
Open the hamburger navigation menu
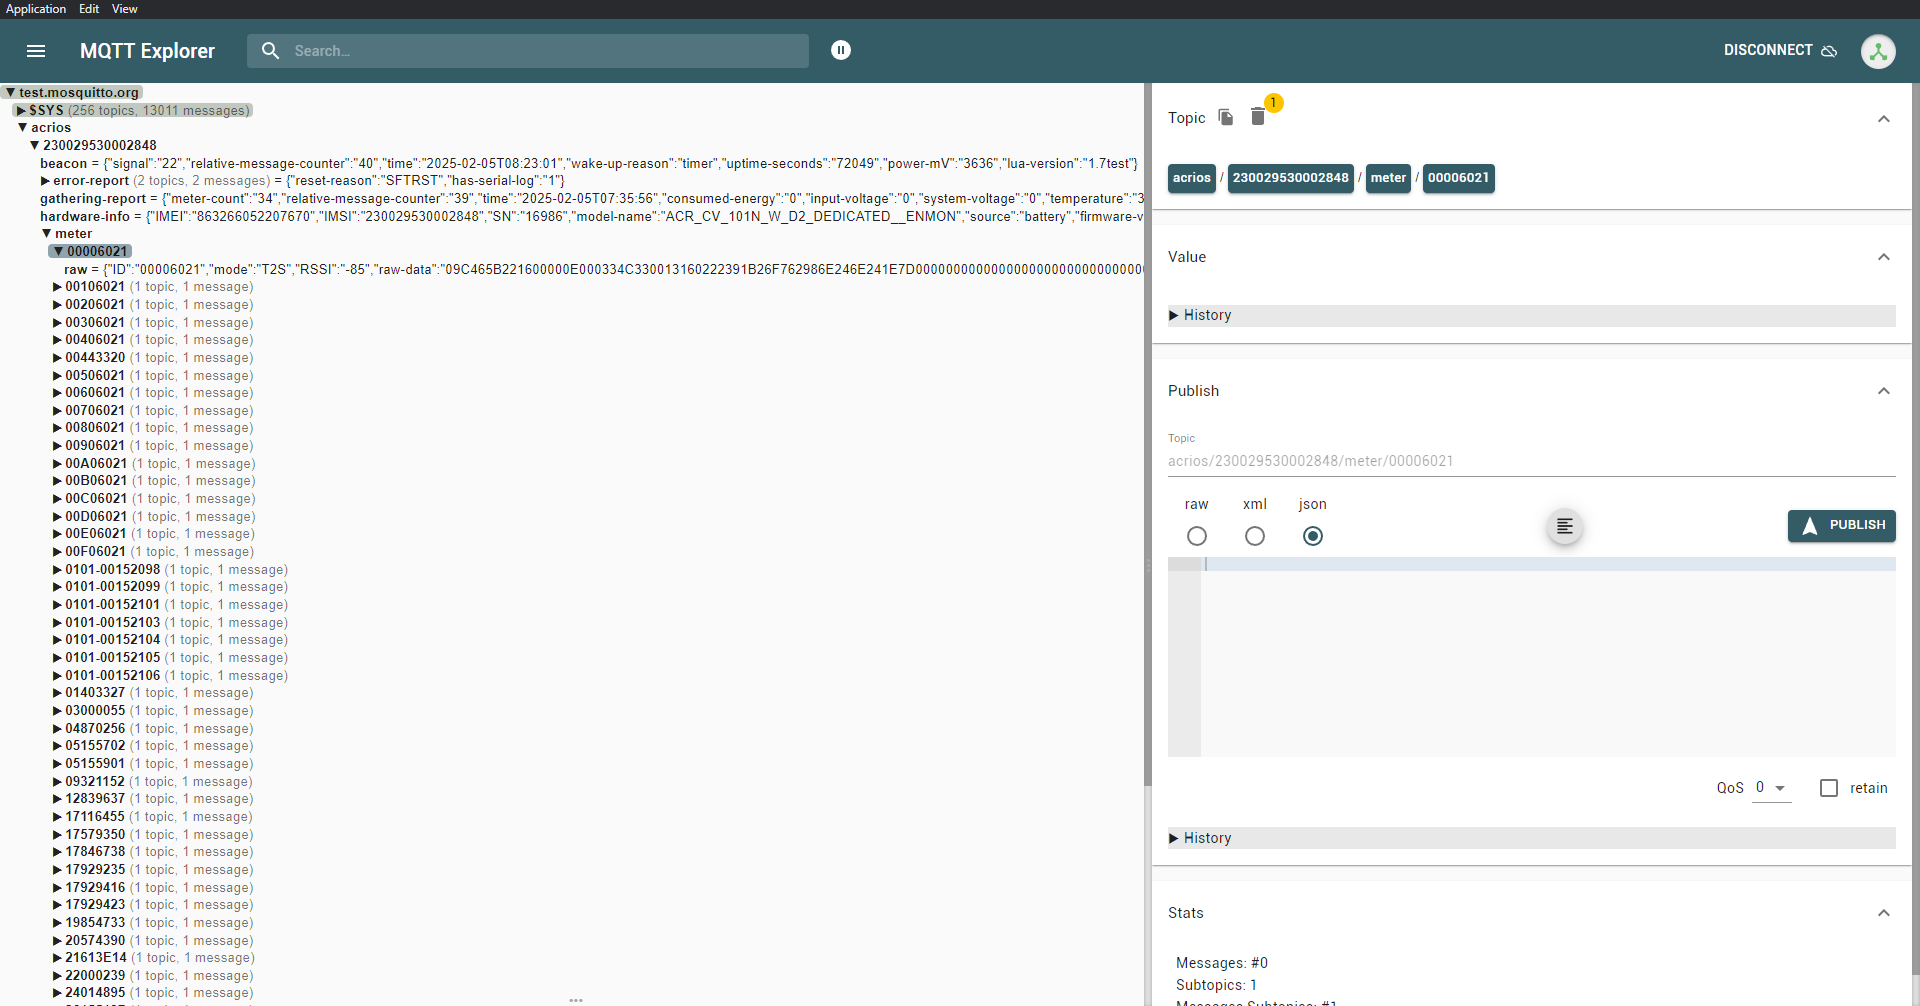[36, 51]
